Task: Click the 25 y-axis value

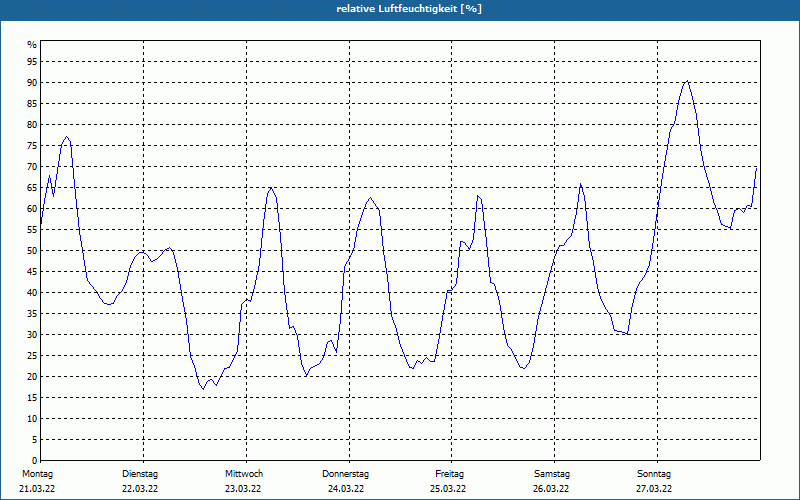Action: coord(32,356)
